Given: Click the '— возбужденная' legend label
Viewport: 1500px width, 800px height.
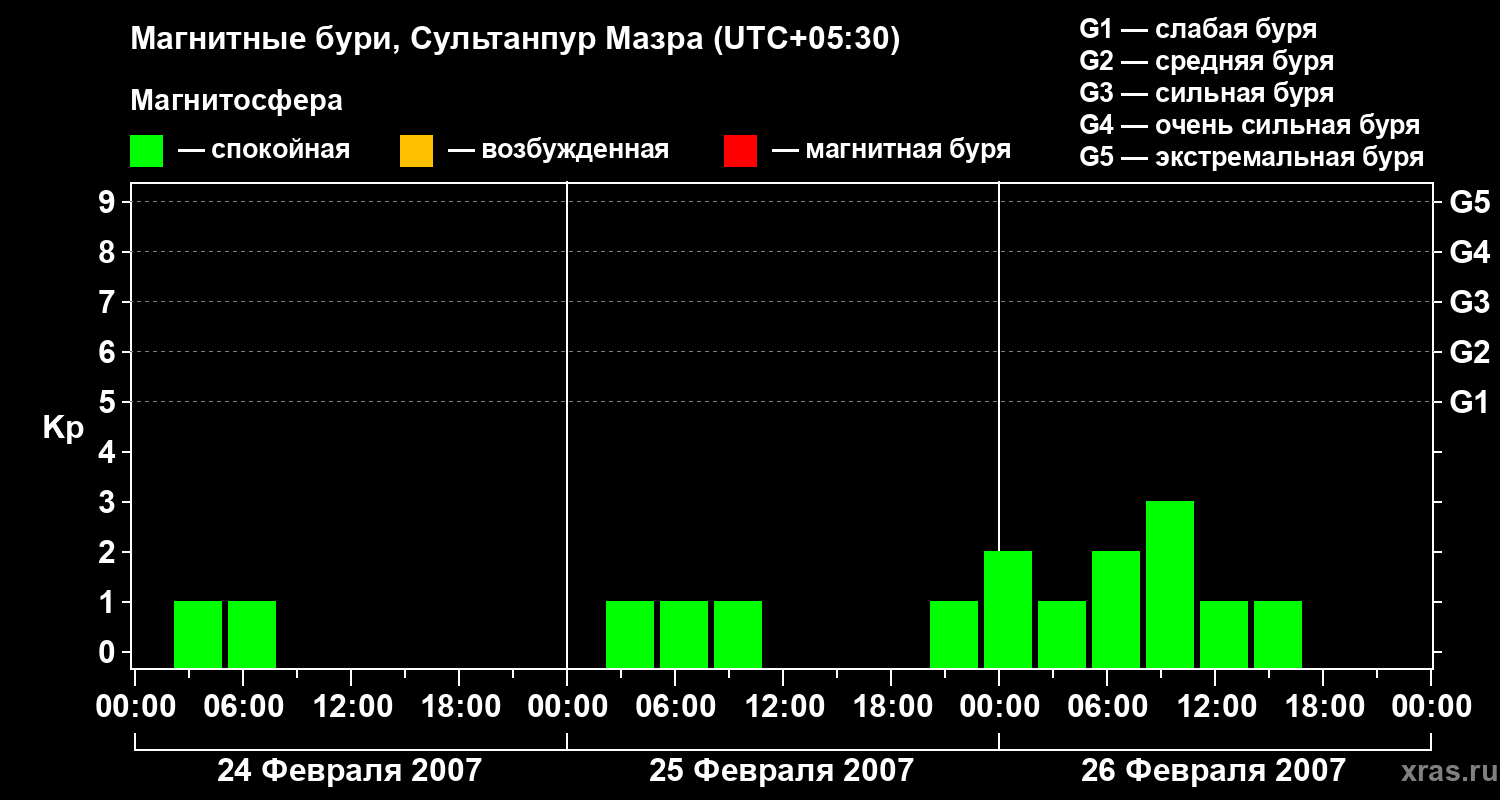Looking at the screenshot, I should coord(558,150).
